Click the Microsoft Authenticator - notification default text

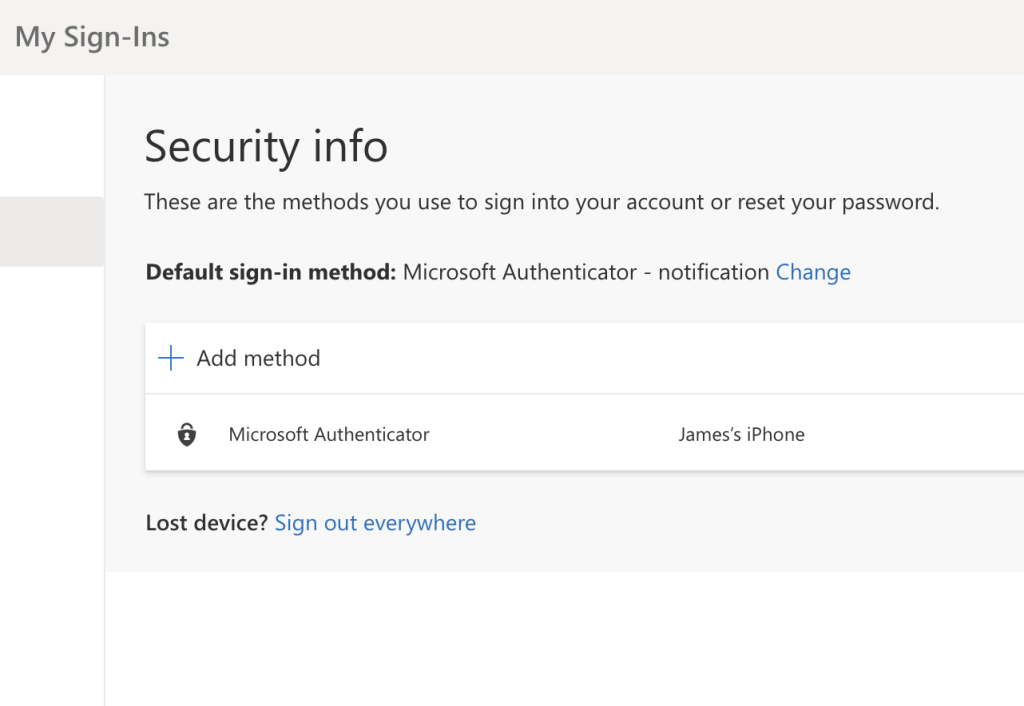(x=586, y=272)
